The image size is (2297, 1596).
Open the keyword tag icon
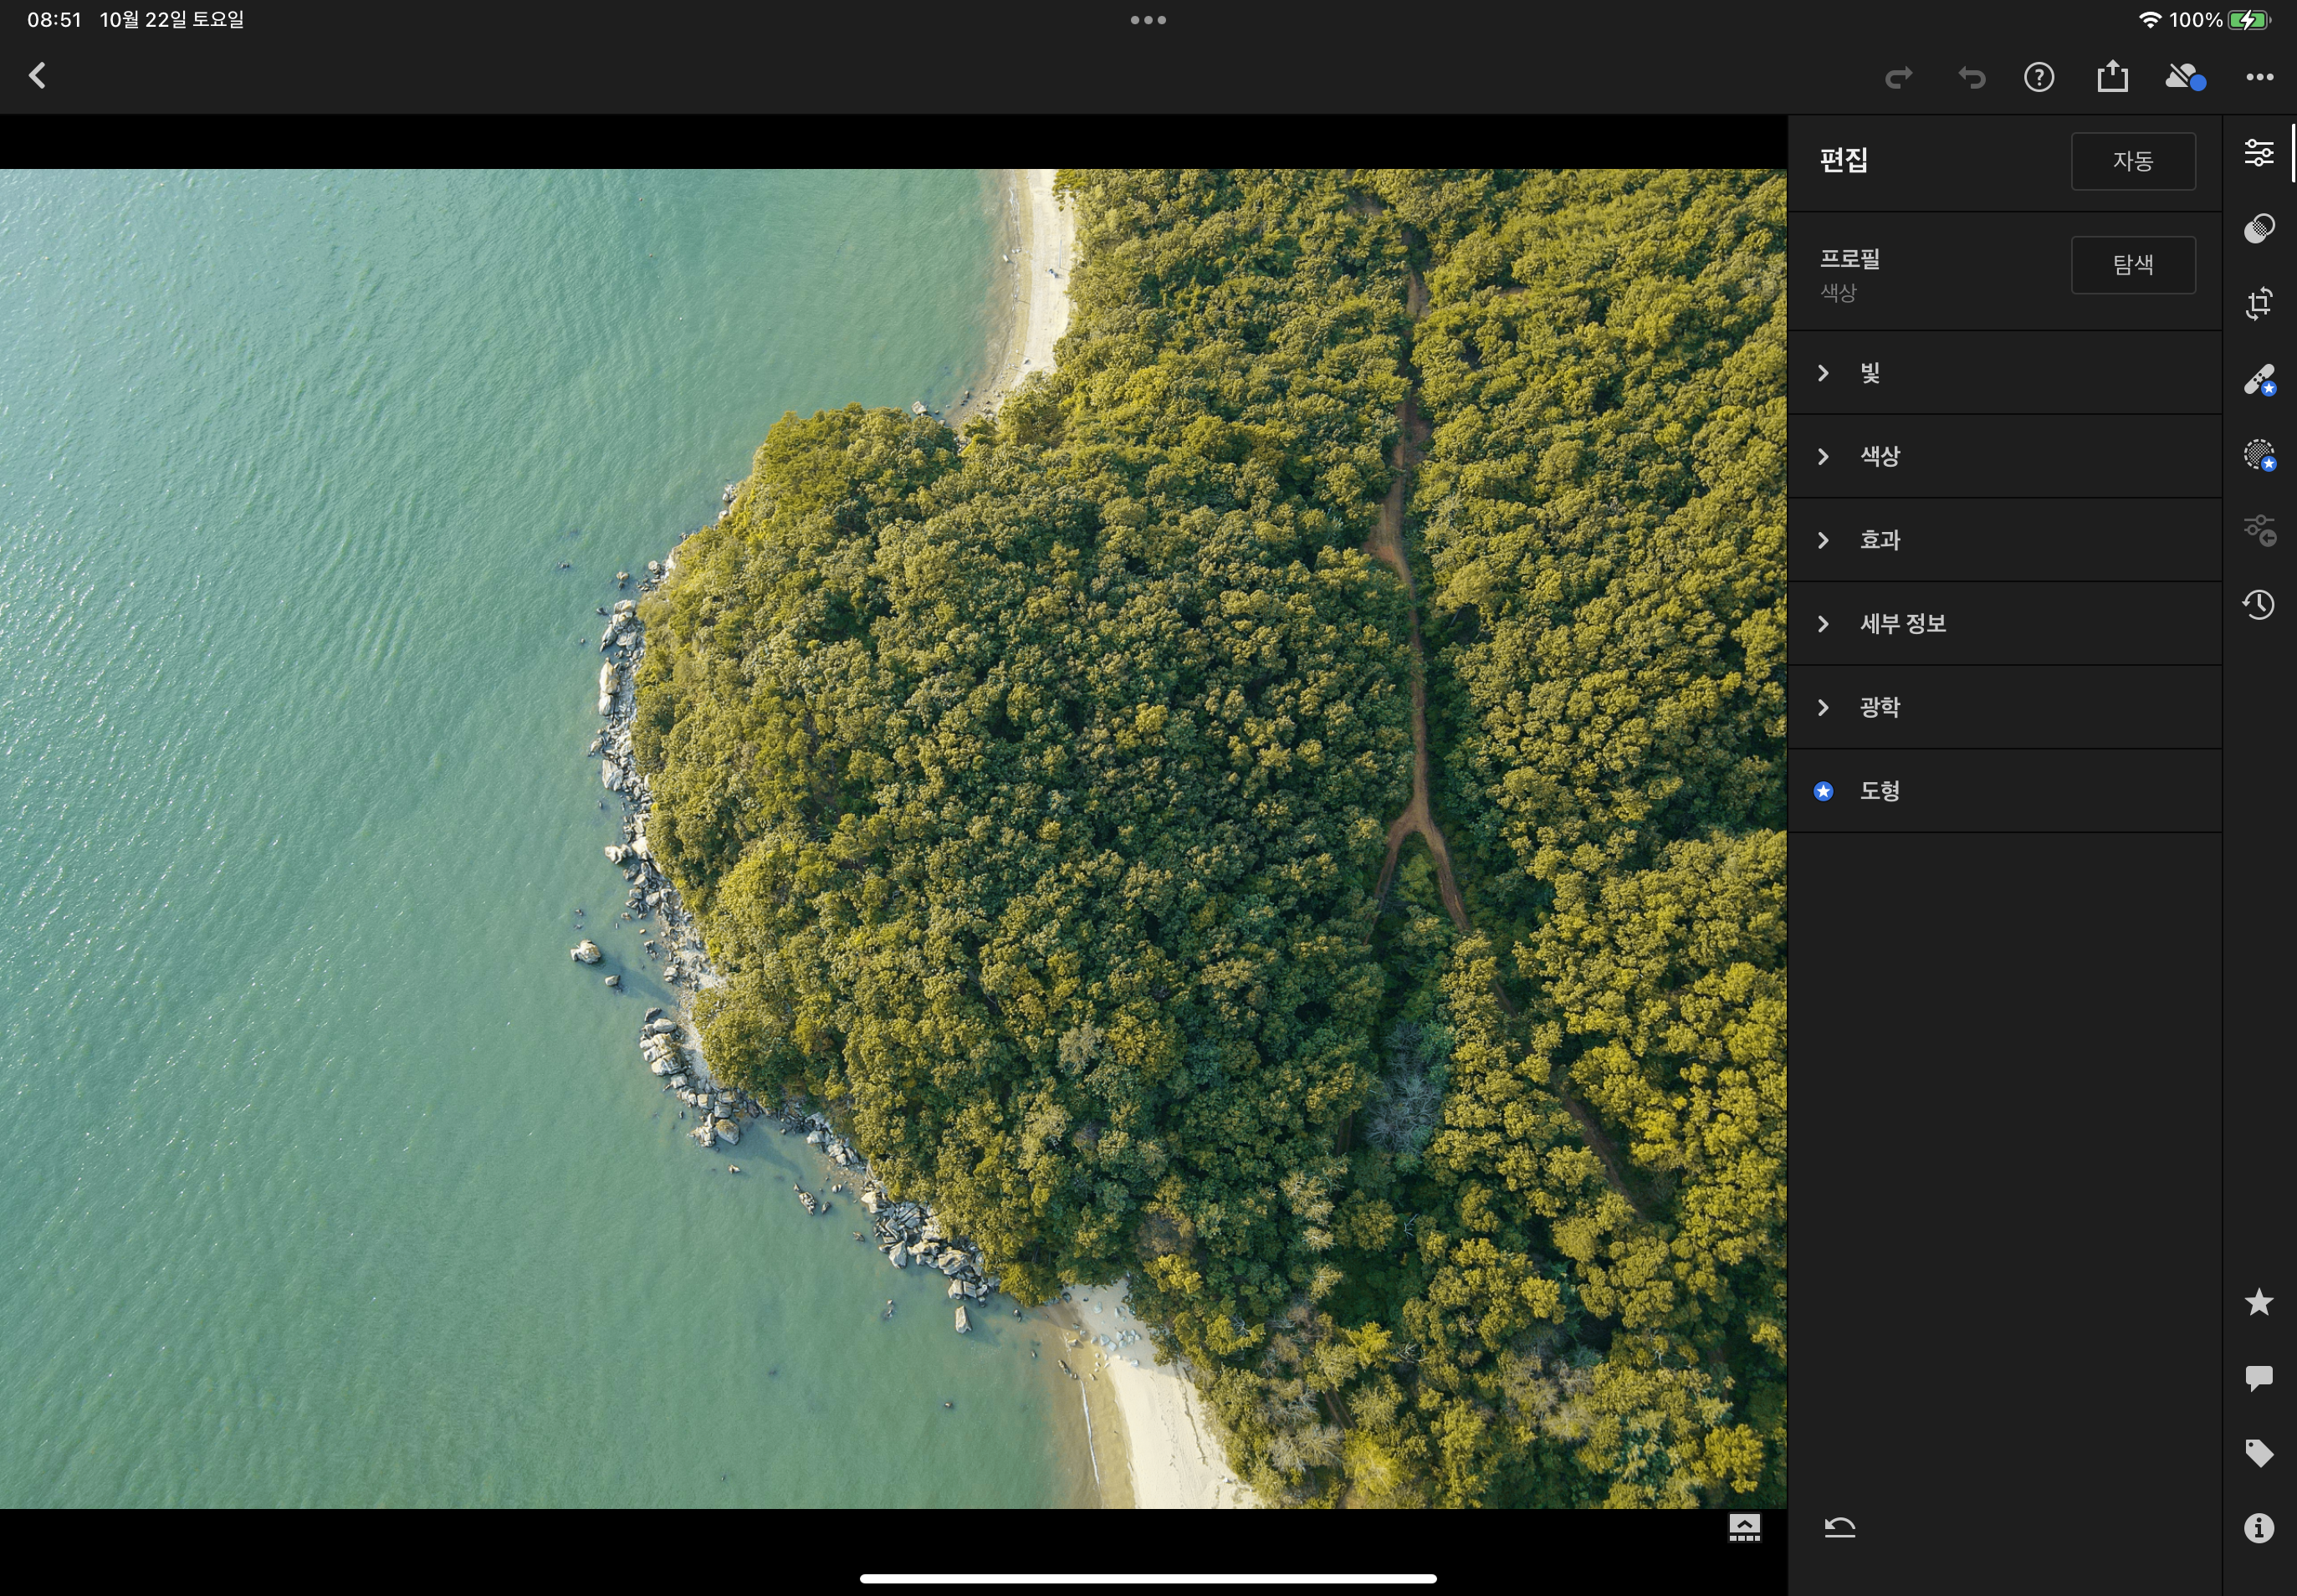pos(2258,1453)
